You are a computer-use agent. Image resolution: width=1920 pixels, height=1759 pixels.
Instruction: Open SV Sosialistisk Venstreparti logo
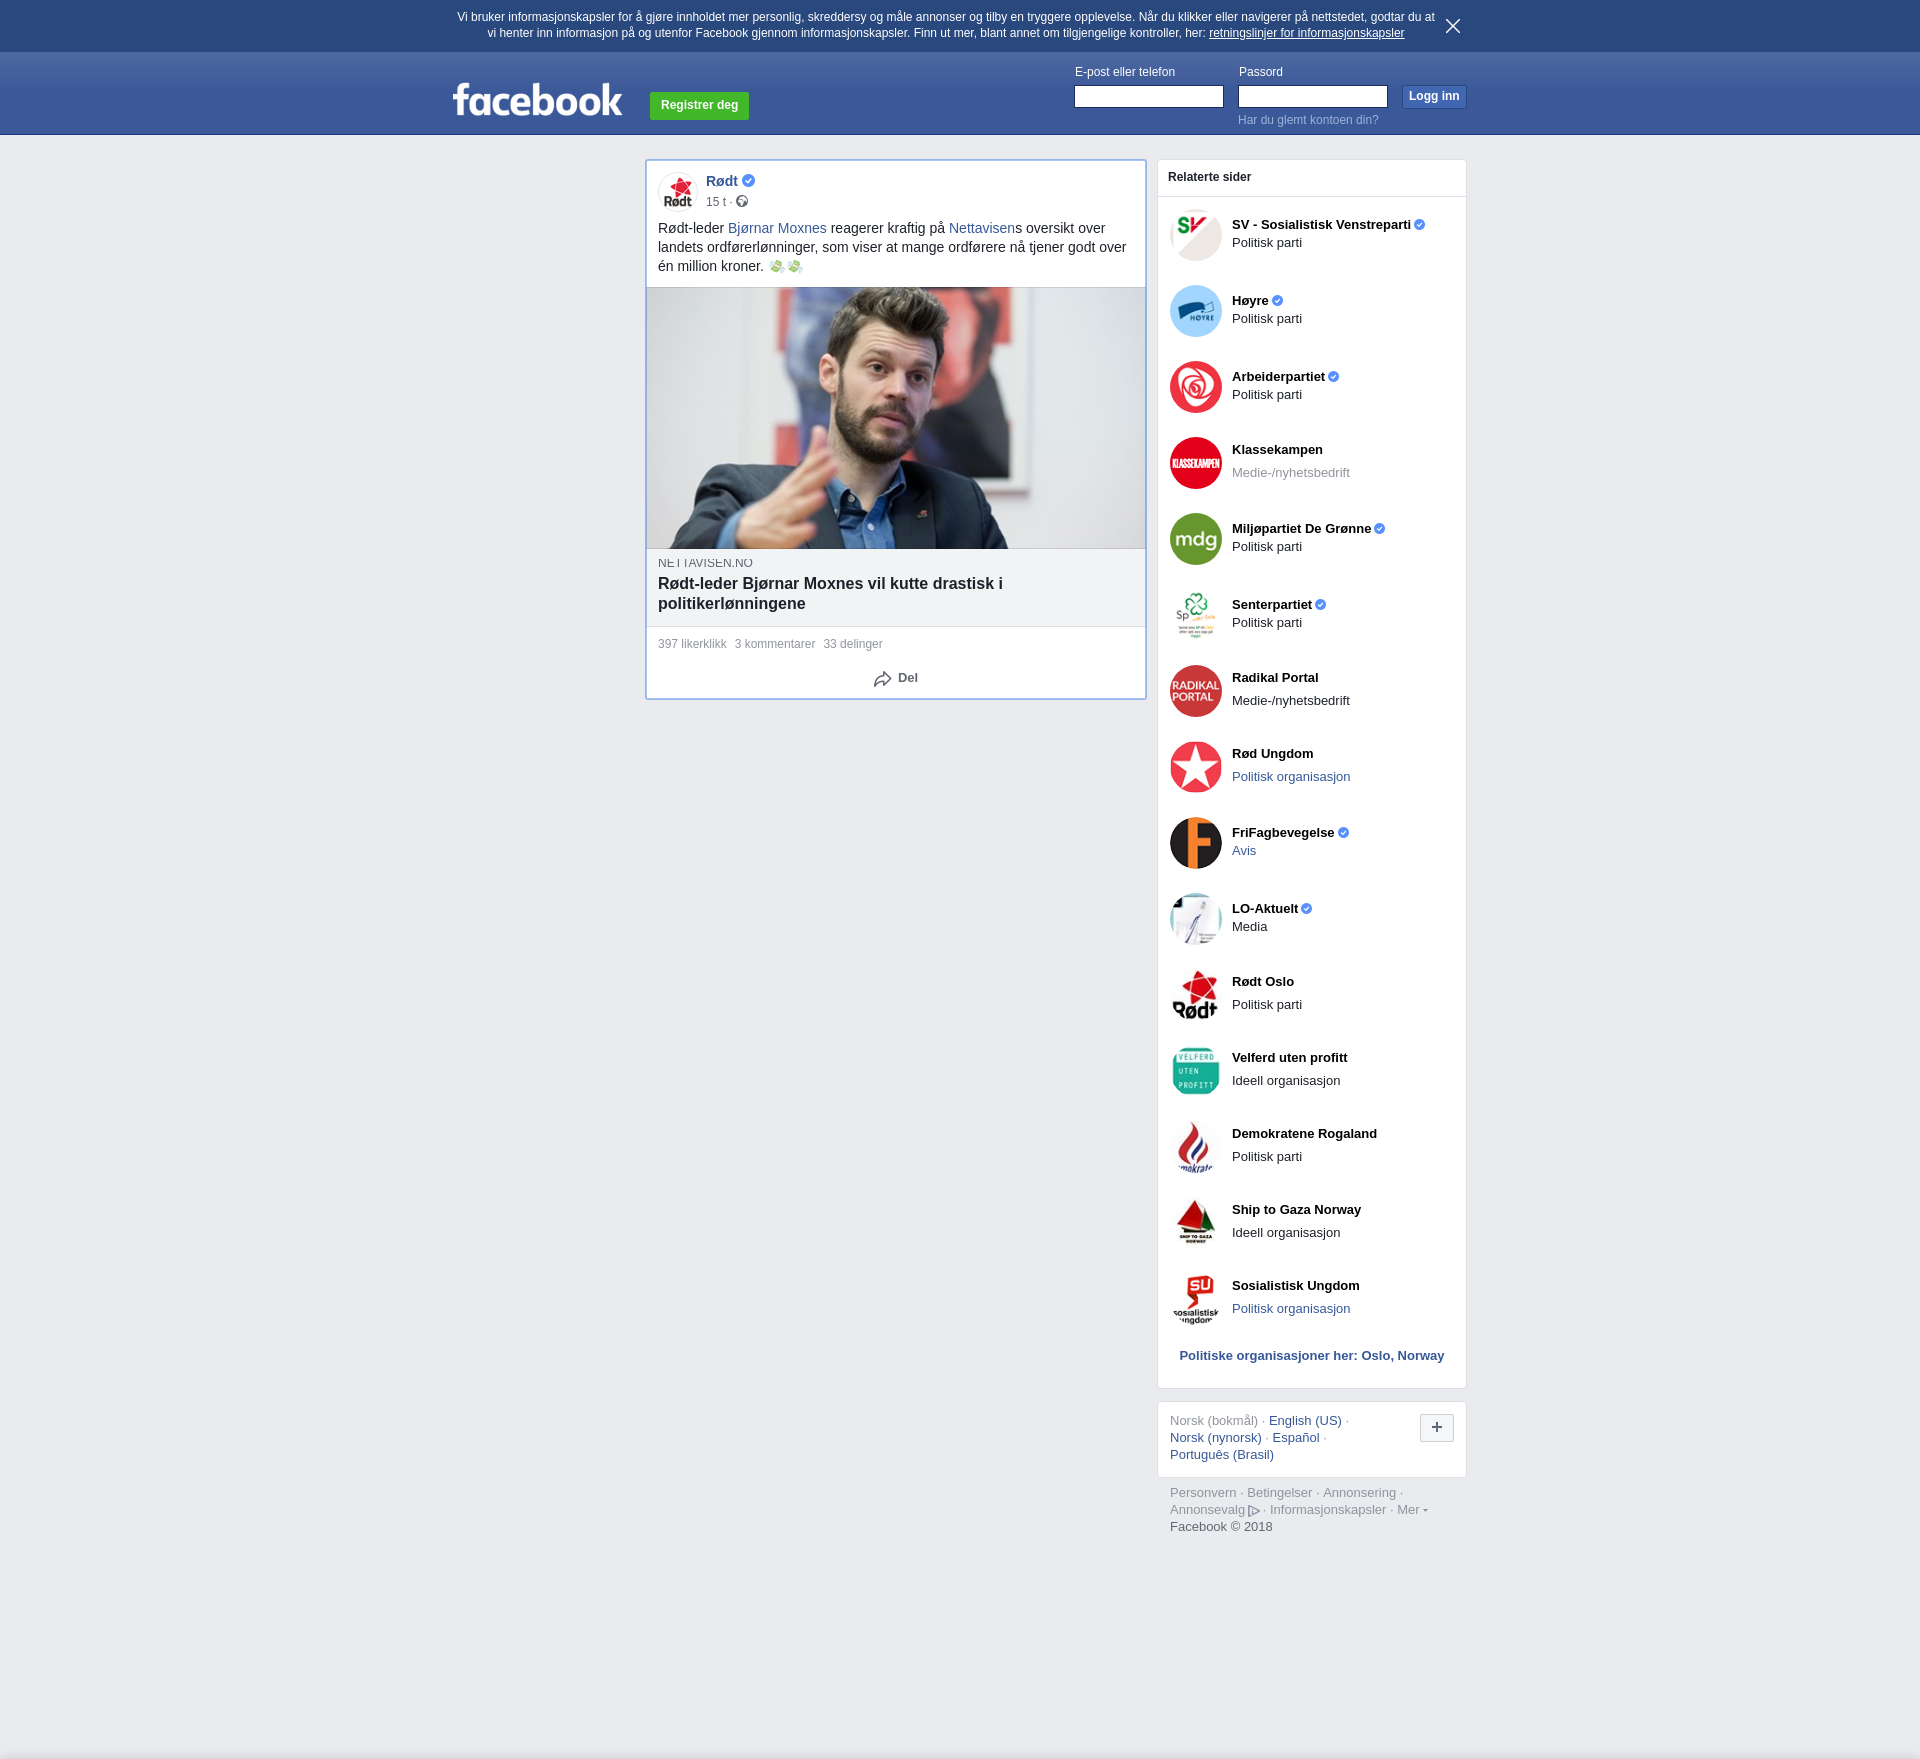point(1196,235)
